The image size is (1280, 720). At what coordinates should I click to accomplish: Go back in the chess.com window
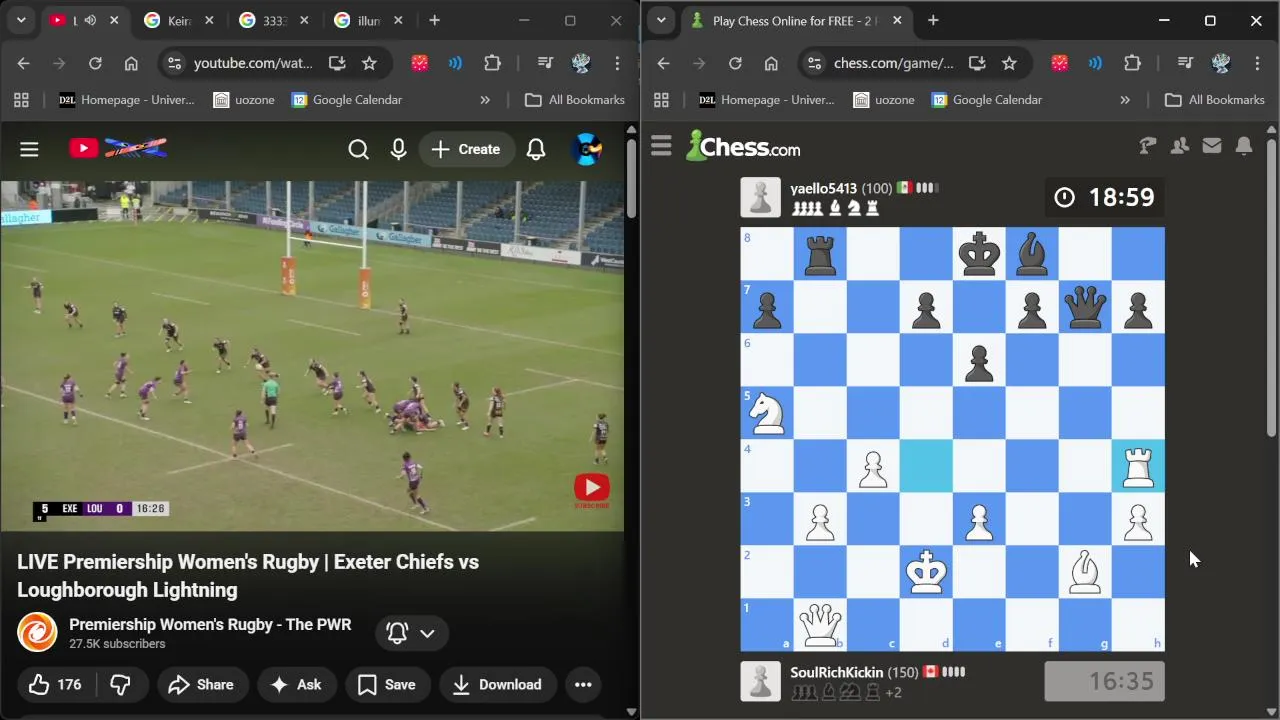click(x=663, y=63)
